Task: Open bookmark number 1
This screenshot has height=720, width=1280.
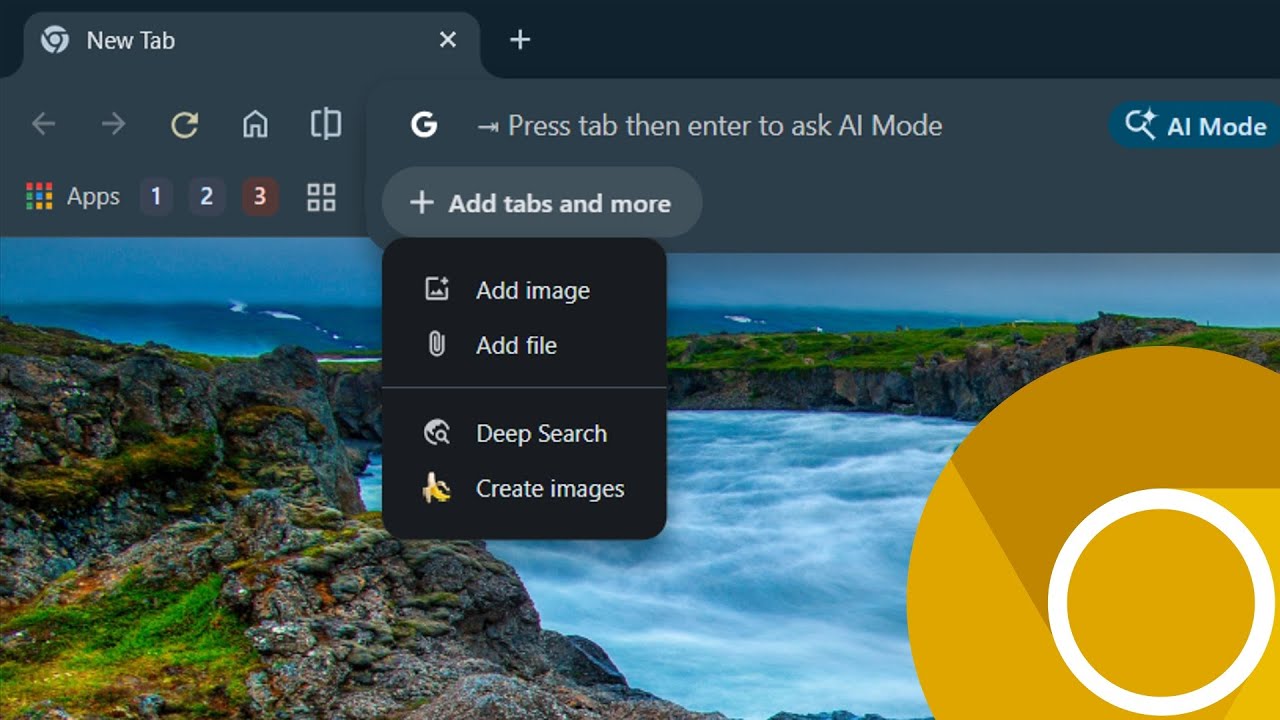Action: (155, 197)
